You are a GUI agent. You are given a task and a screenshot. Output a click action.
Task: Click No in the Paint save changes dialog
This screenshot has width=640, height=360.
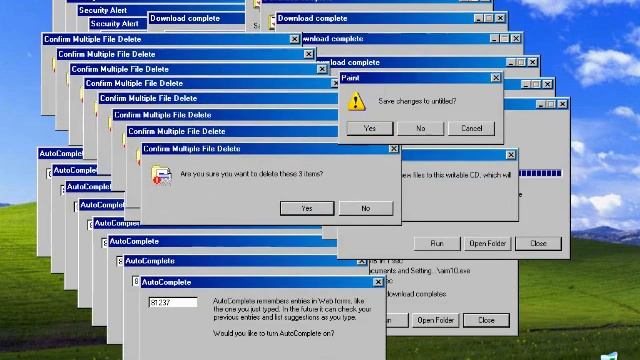click(420, 128)
